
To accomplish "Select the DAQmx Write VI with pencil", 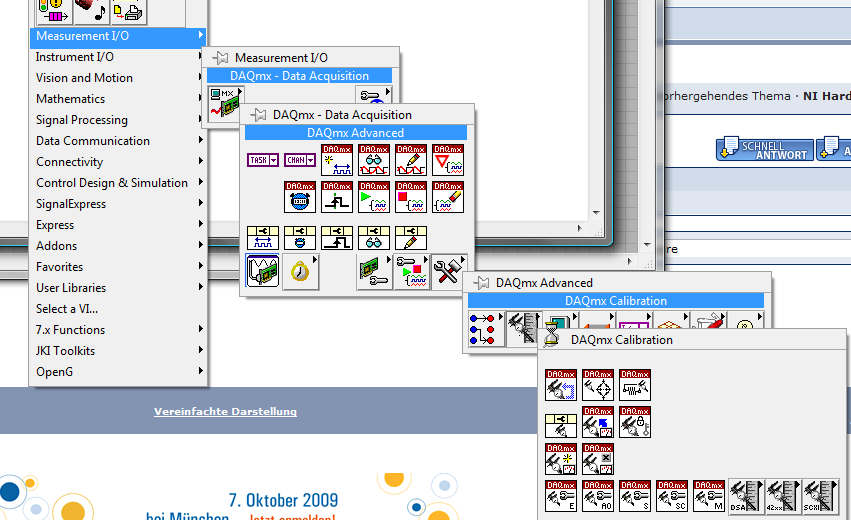I will point(410,160).
